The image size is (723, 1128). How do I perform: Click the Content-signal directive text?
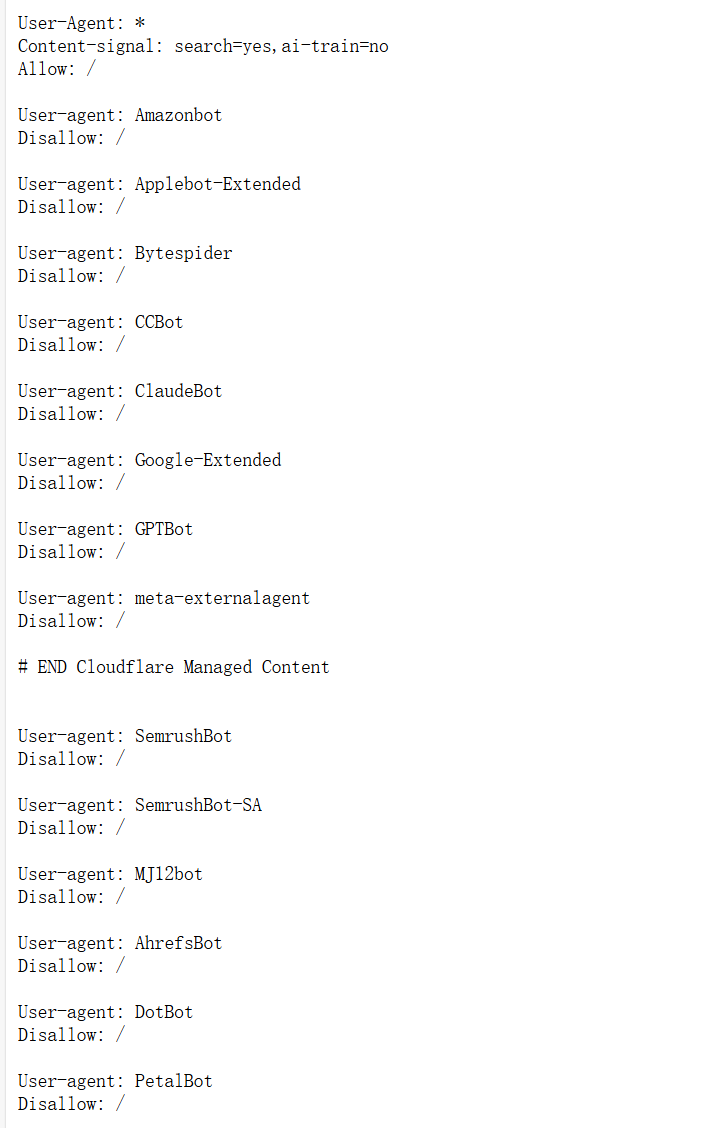tap(202, 46)
